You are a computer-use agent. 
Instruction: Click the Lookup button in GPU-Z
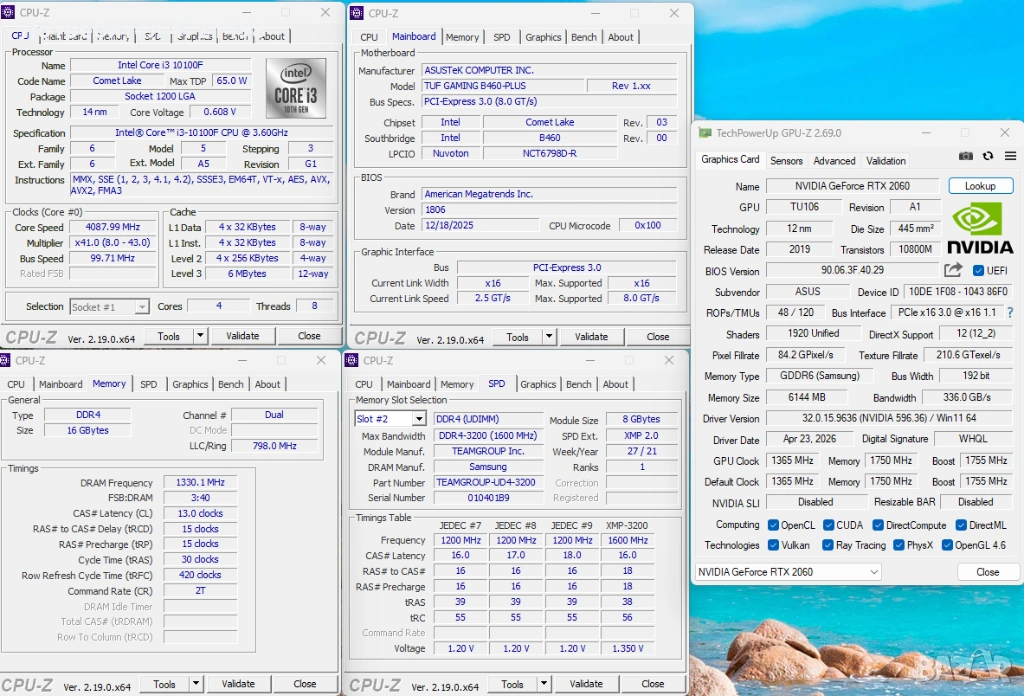coord(980,186)
